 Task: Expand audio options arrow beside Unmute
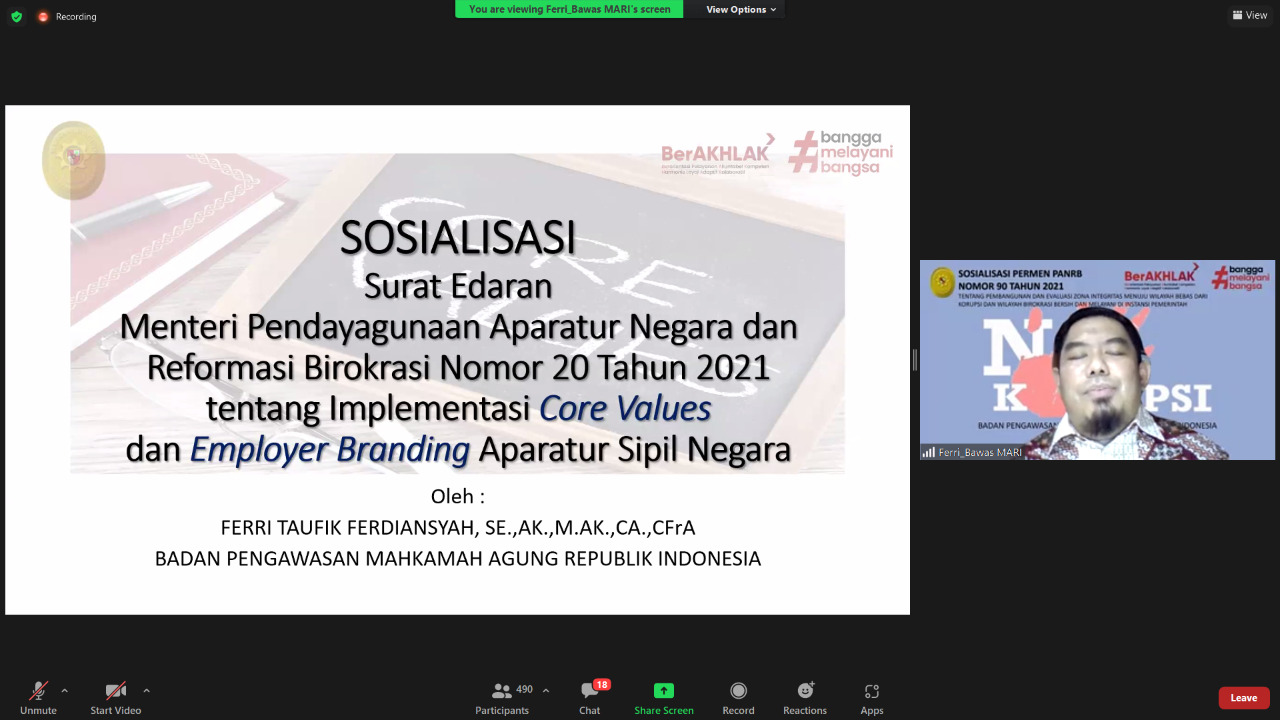click(65, 690)
